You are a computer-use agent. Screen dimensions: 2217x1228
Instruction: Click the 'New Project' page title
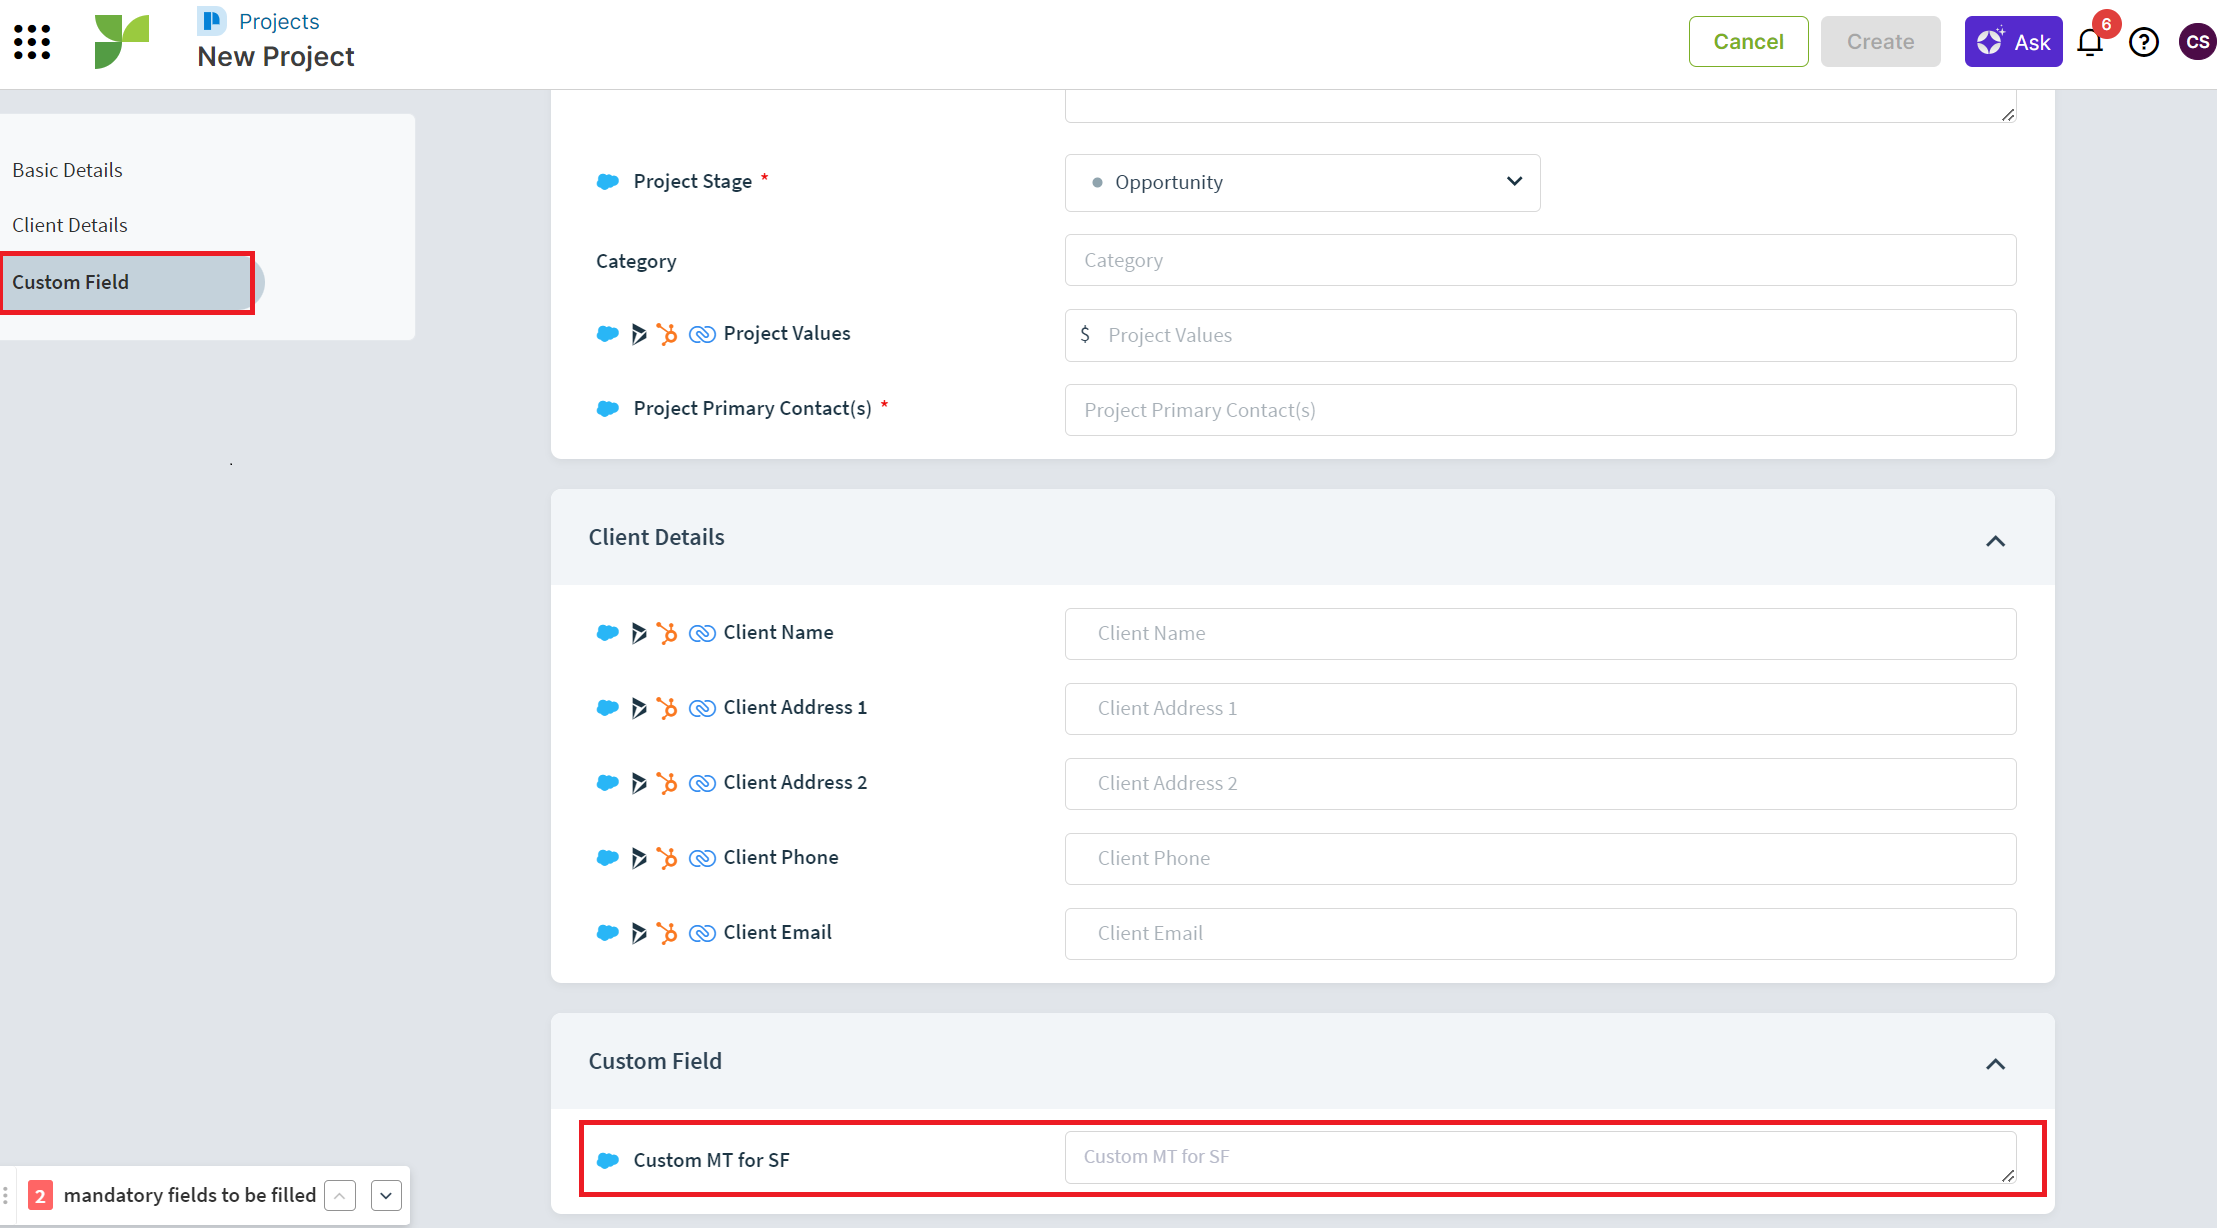coord(276,57)
